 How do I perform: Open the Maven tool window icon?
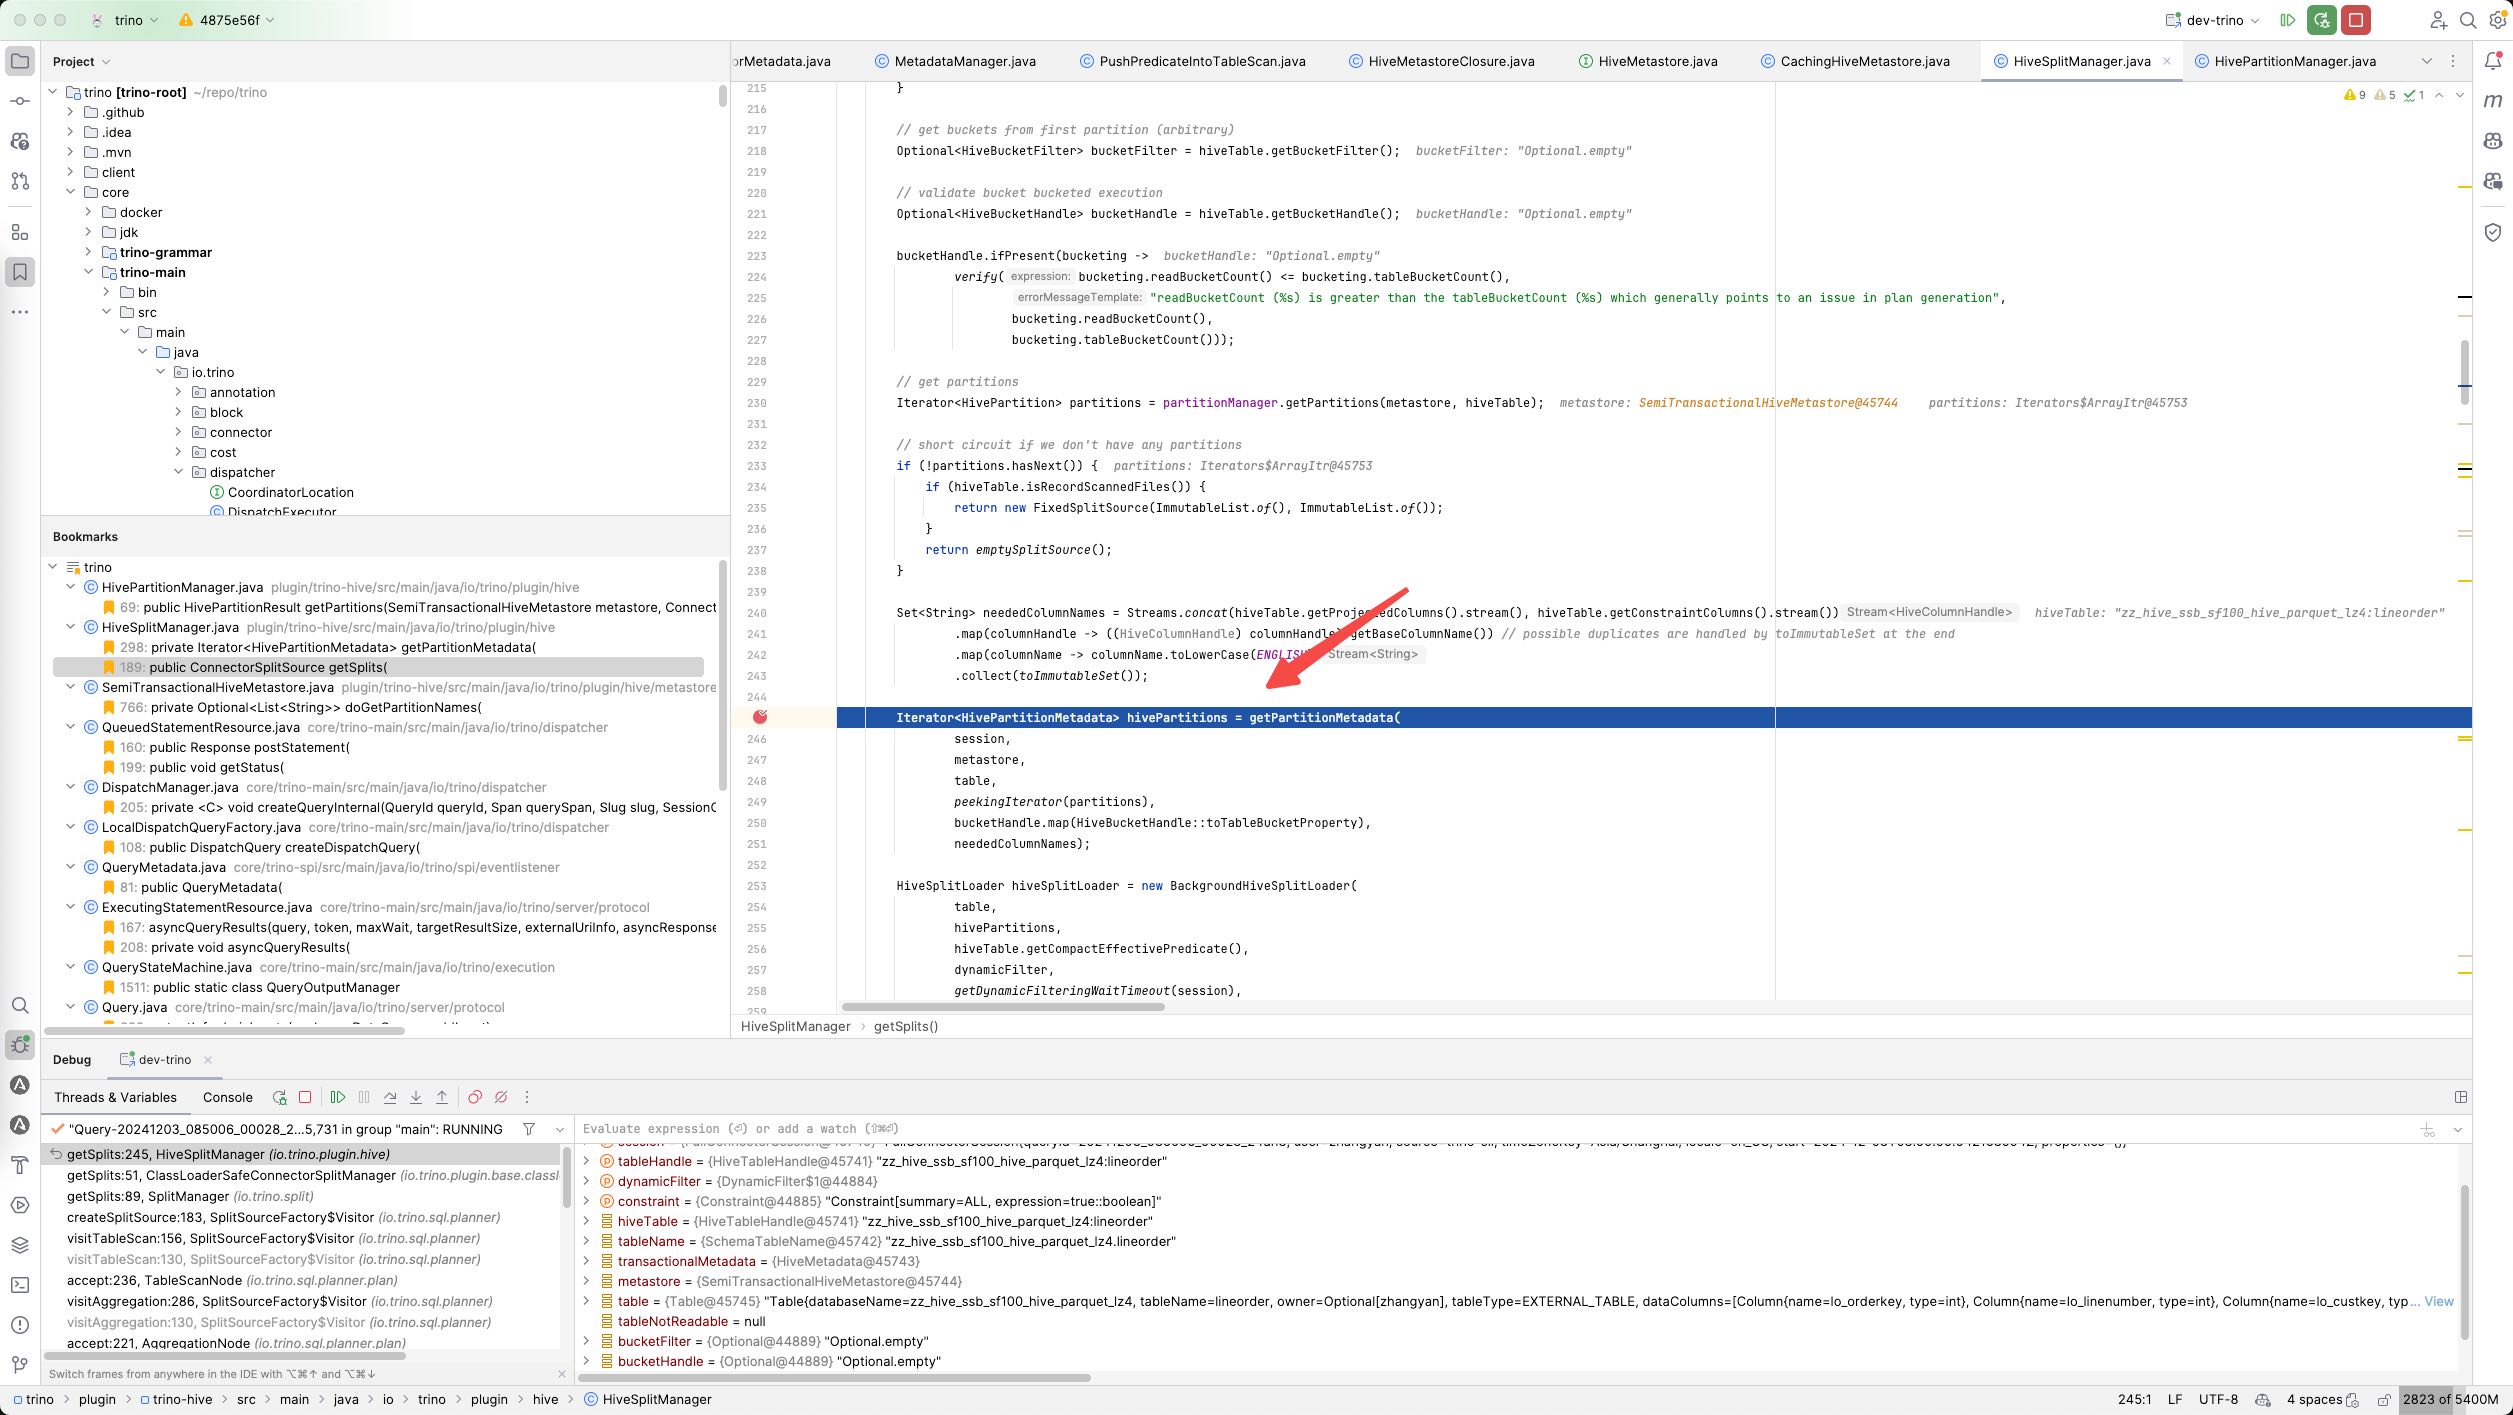[2493, 101]
